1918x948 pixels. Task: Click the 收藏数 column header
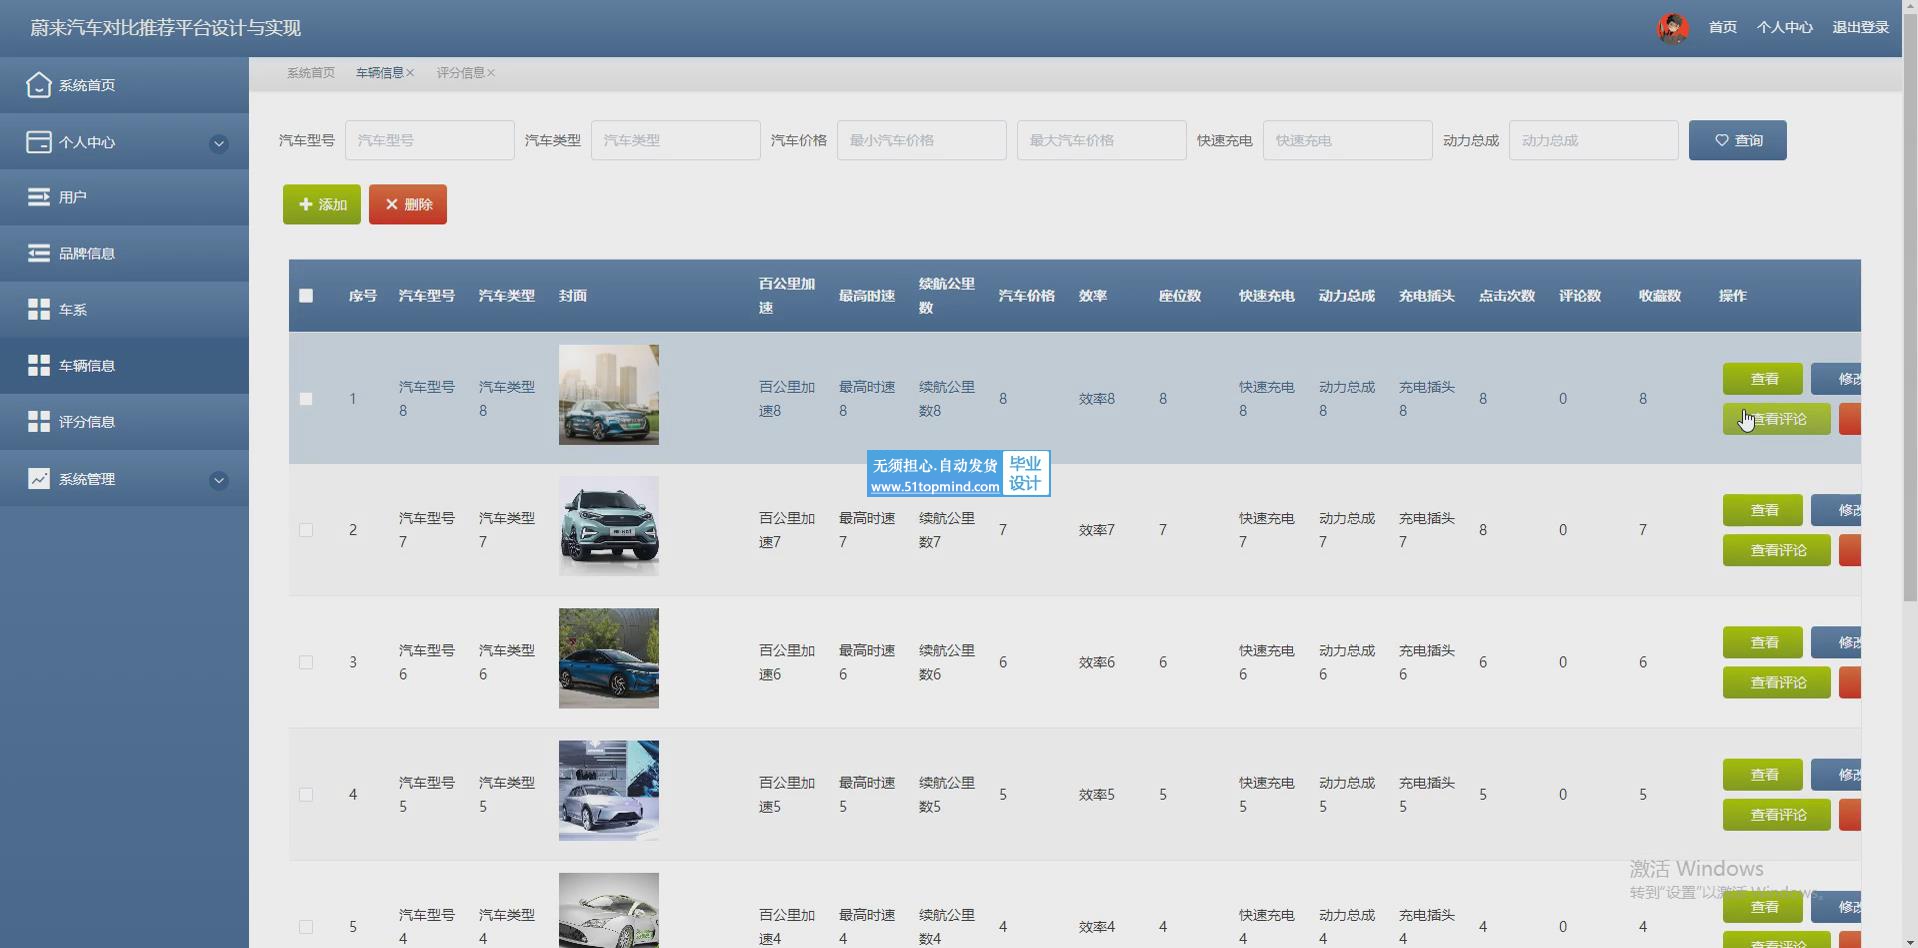(x=1660, y=295)
